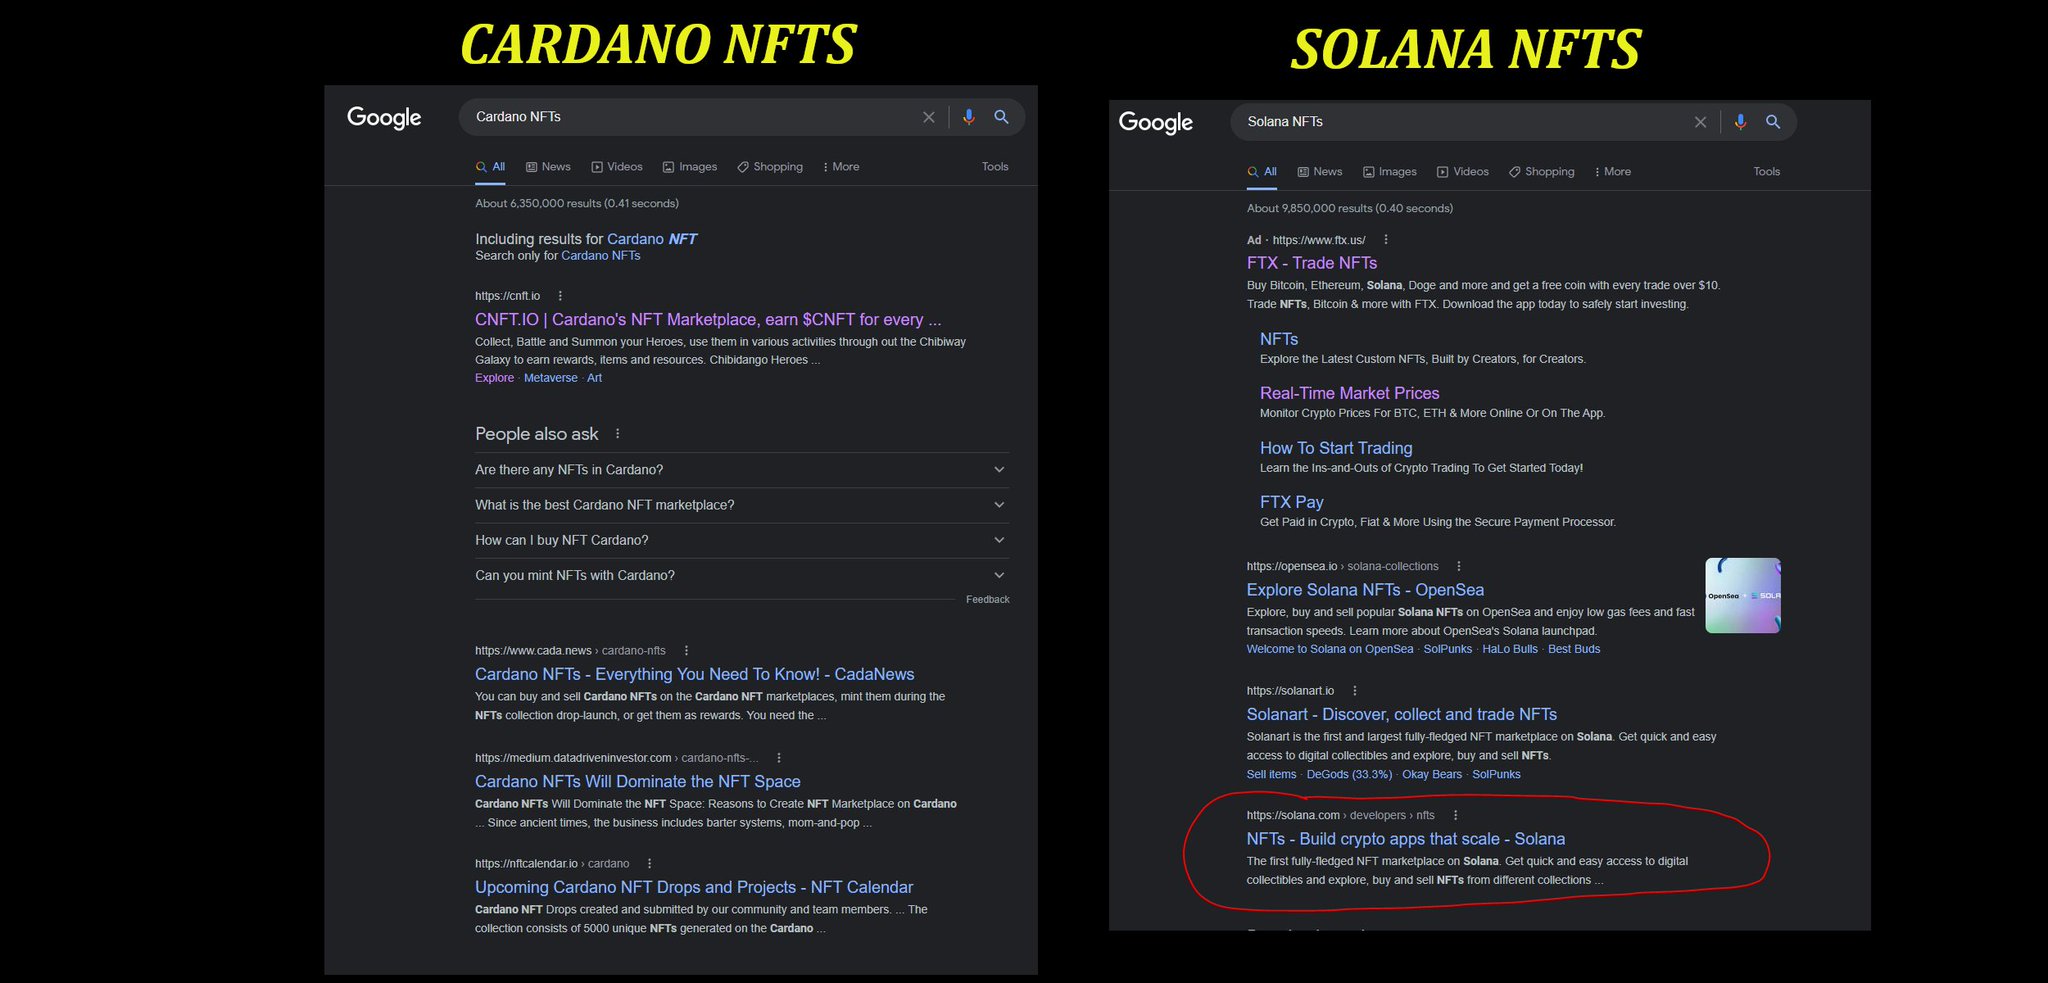Select the All tab in Solana search

point(1262,172)
